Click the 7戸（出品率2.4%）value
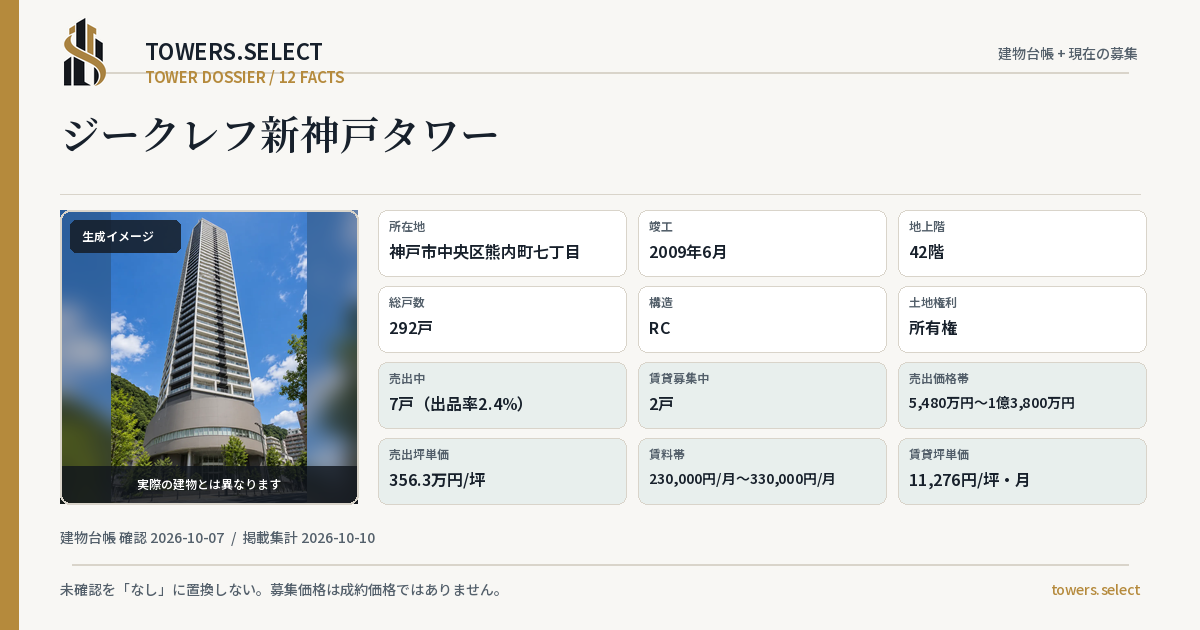 pyautogui.click(x=457, y=404)
